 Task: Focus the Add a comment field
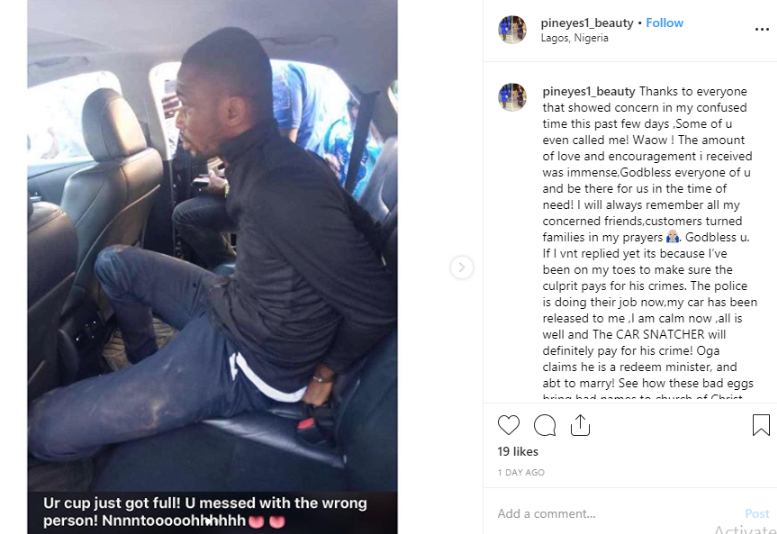pos(617,514)
